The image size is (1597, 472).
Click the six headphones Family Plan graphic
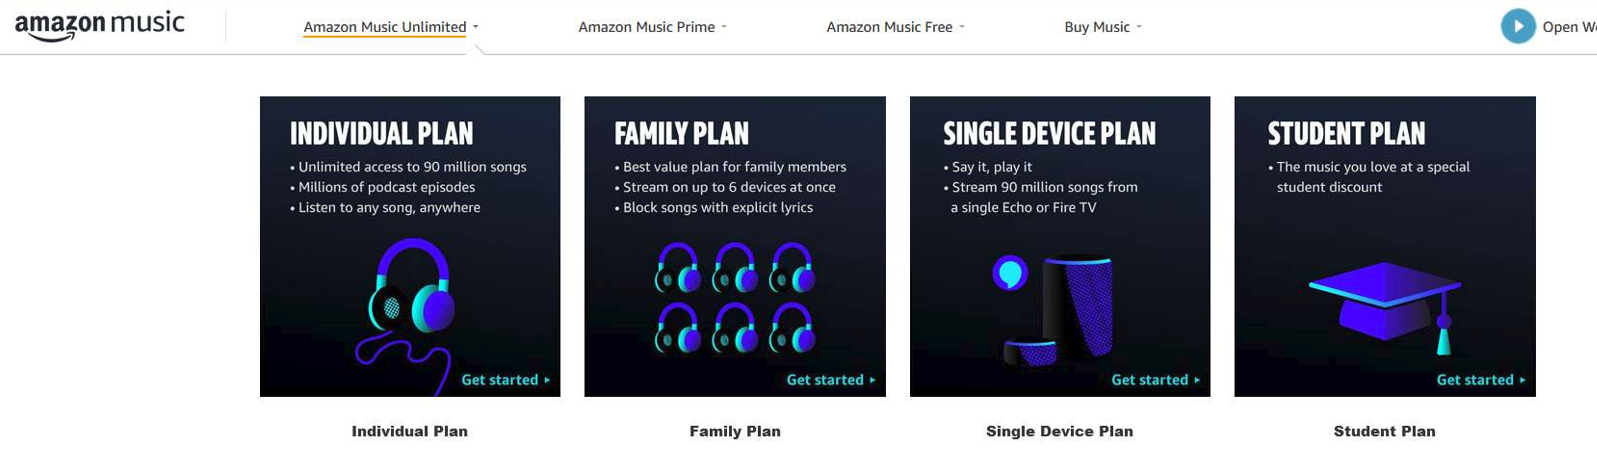[735, 297]
